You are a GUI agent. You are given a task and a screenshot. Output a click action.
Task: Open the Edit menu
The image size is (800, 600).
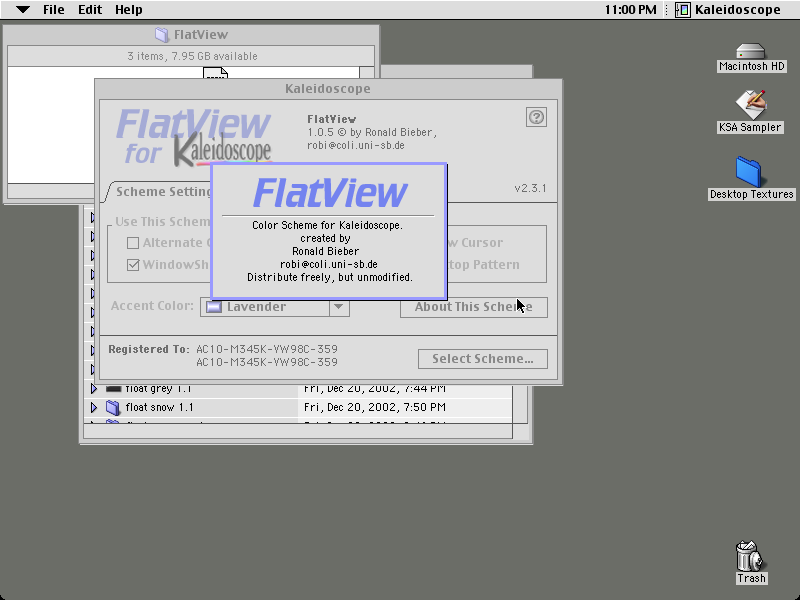click(90, 10)
